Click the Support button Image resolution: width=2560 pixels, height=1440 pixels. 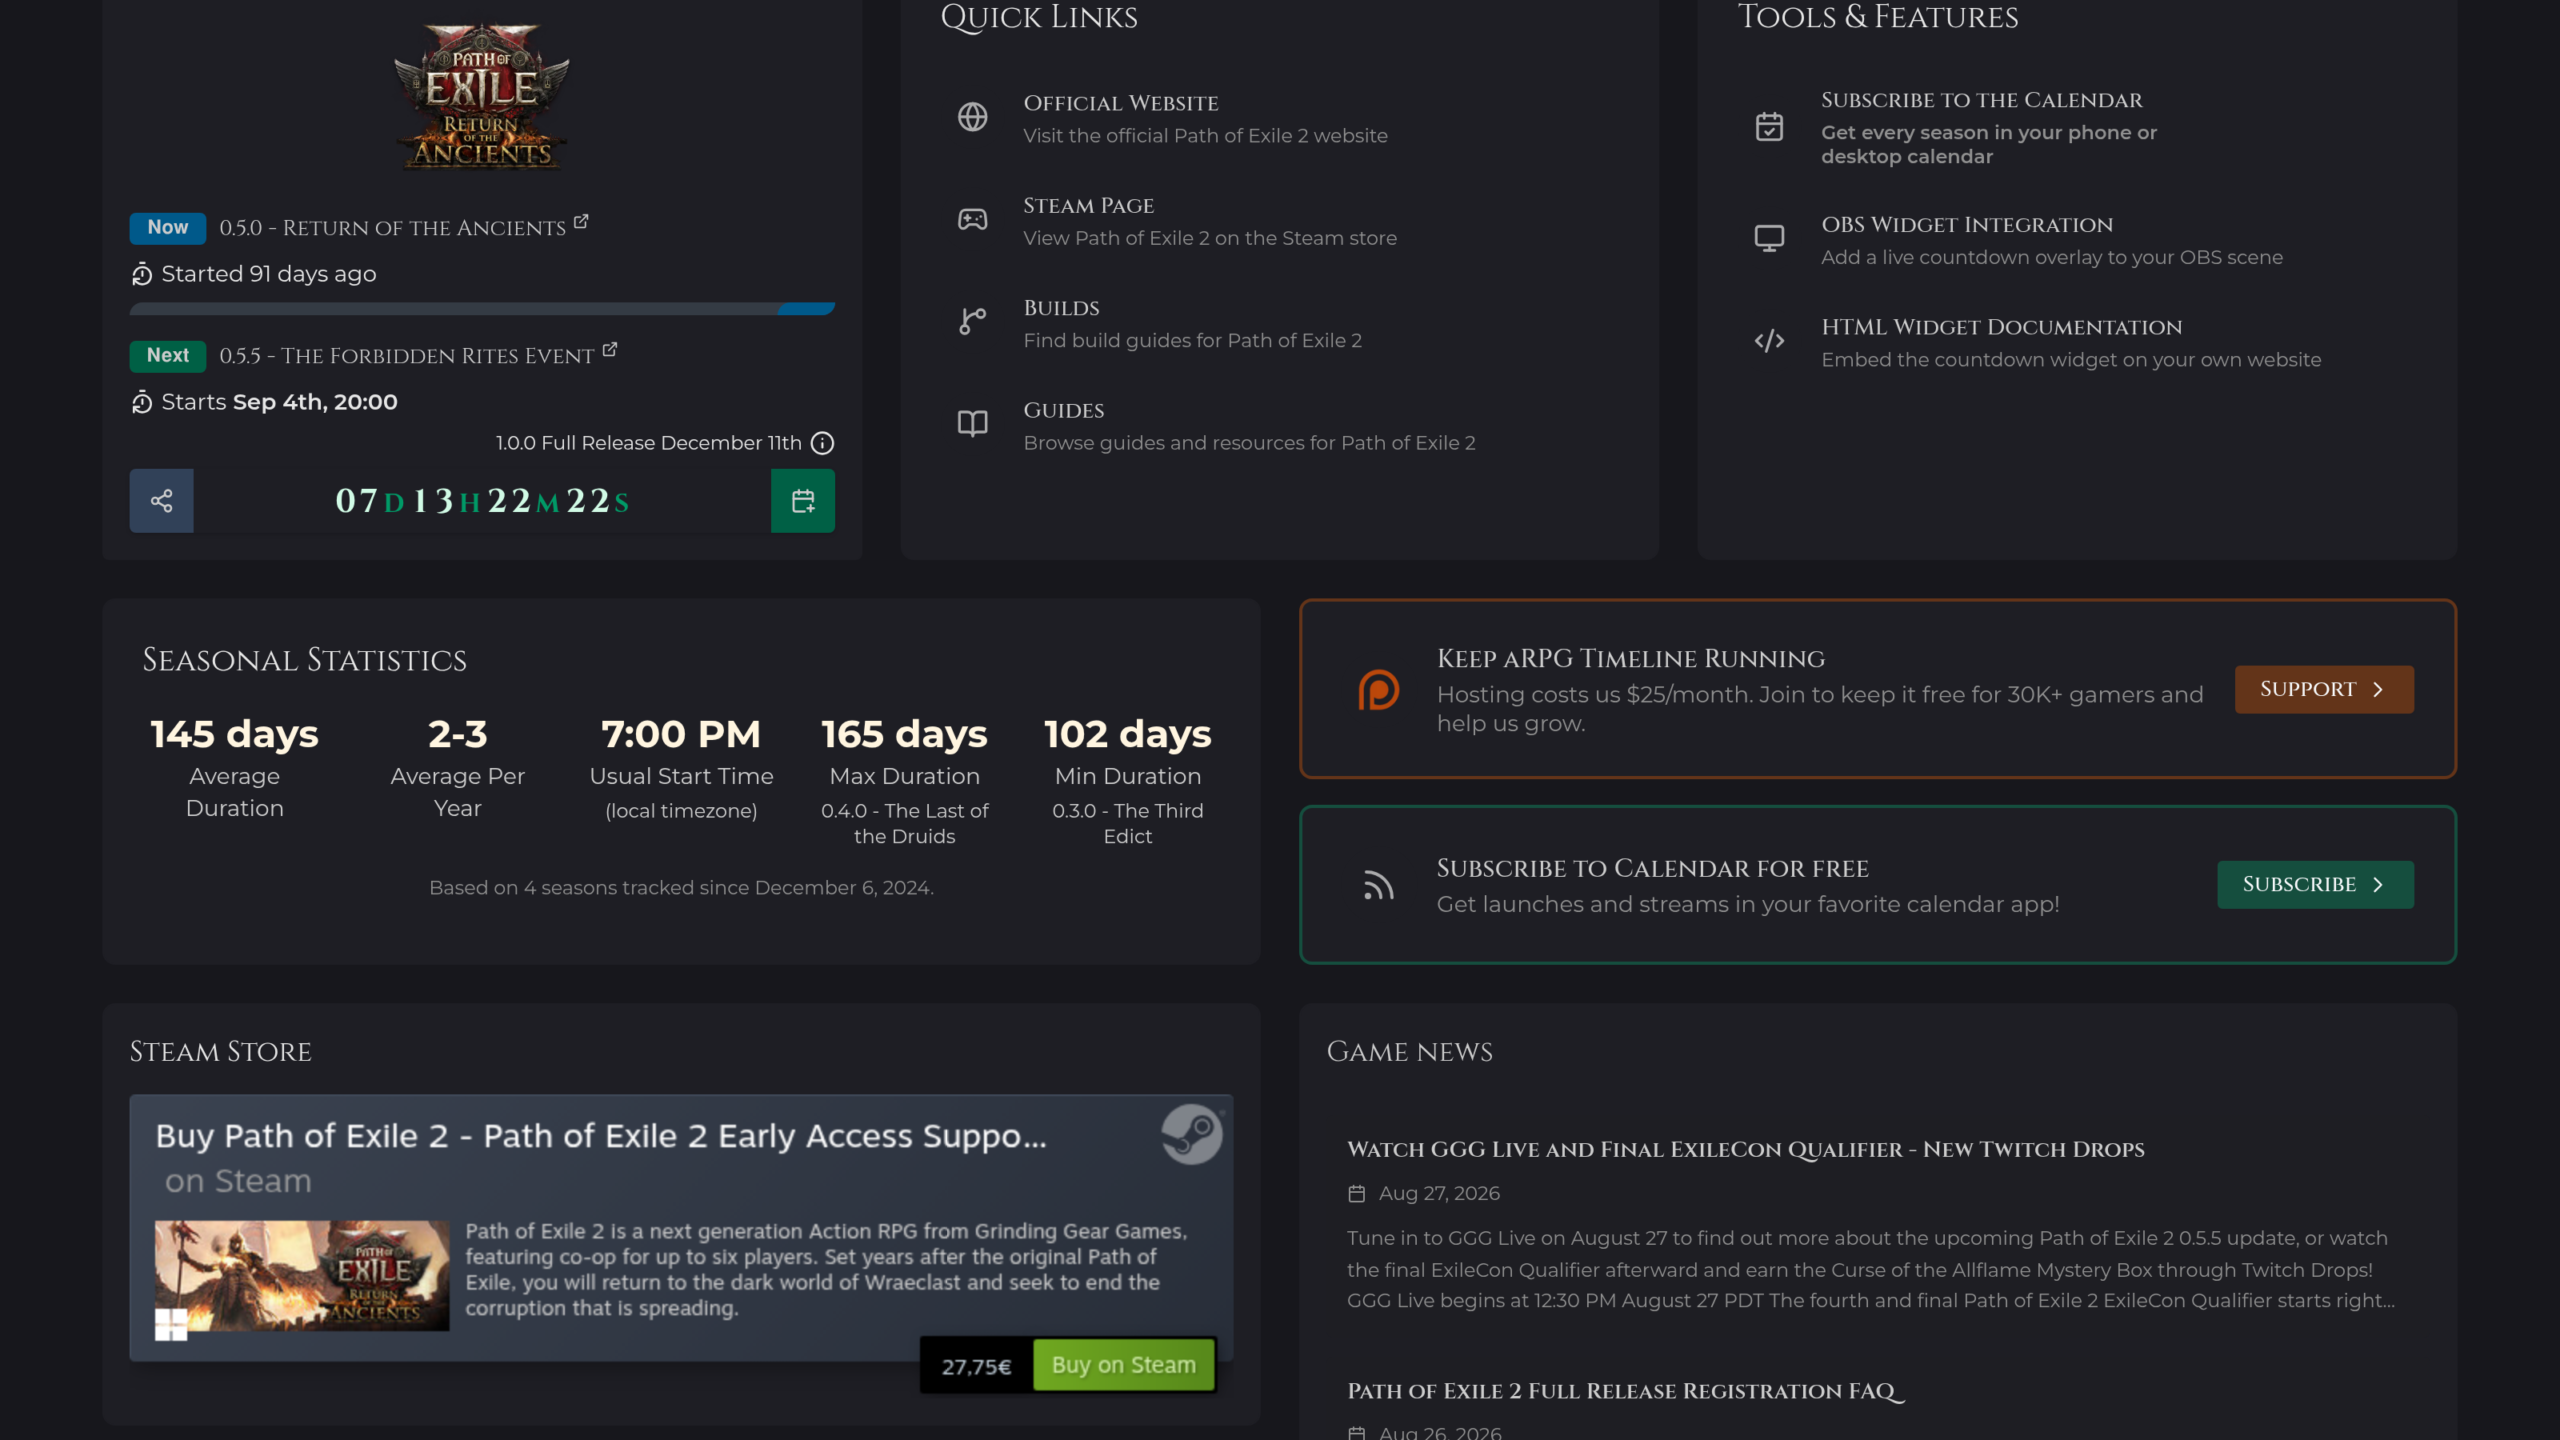pos(2324,689)
